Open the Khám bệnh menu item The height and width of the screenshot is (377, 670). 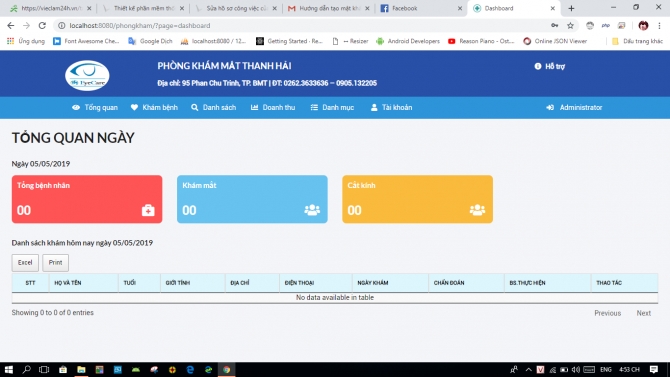pos(154,107)
